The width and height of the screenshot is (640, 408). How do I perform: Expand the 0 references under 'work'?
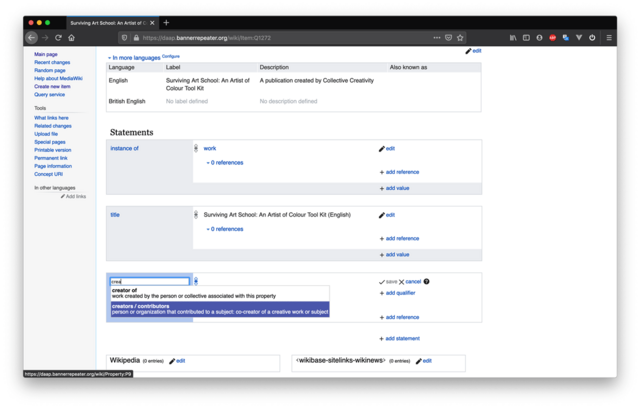coord(225,162)
